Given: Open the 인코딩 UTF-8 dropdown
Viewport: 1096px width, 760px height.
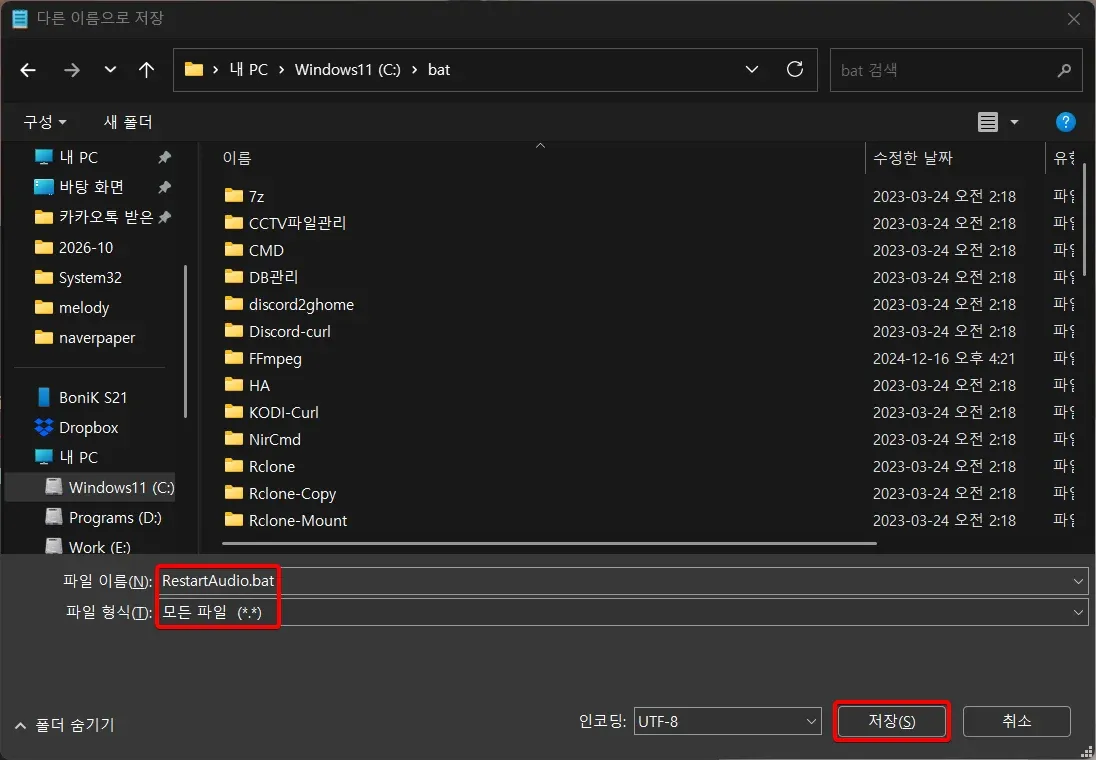Looking at the screenshot, I should click(727, 721).
